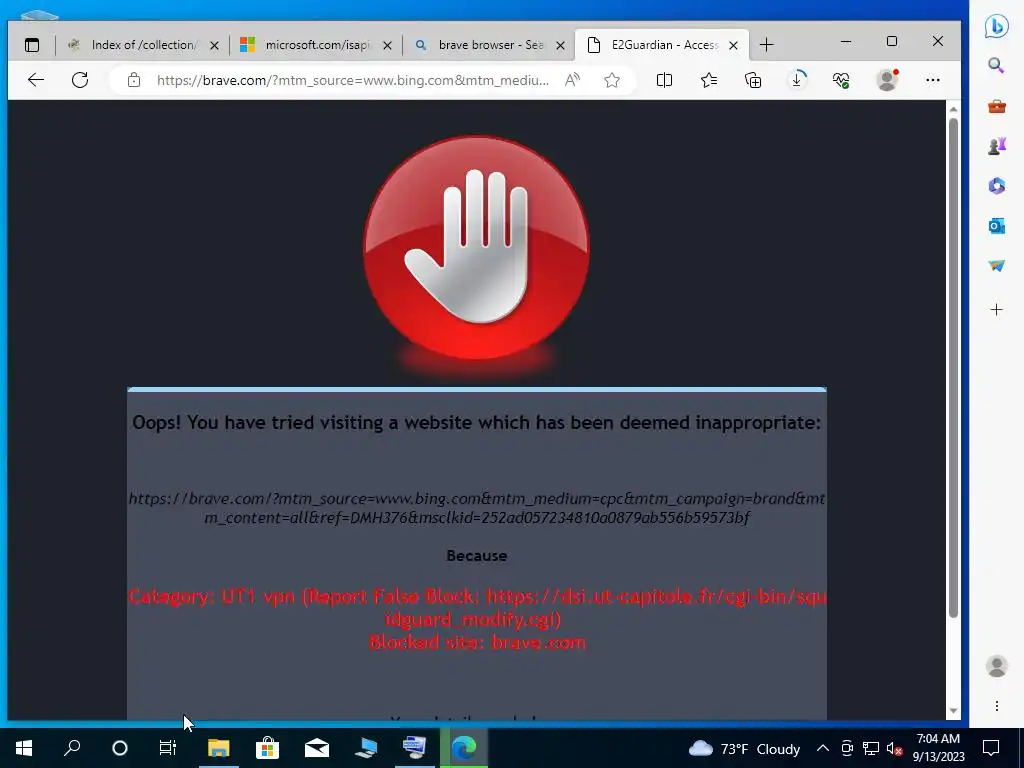The width and height of the screenshot is (1024, 768).
Task: Open split screen view
Action: (x=664, y=80)
